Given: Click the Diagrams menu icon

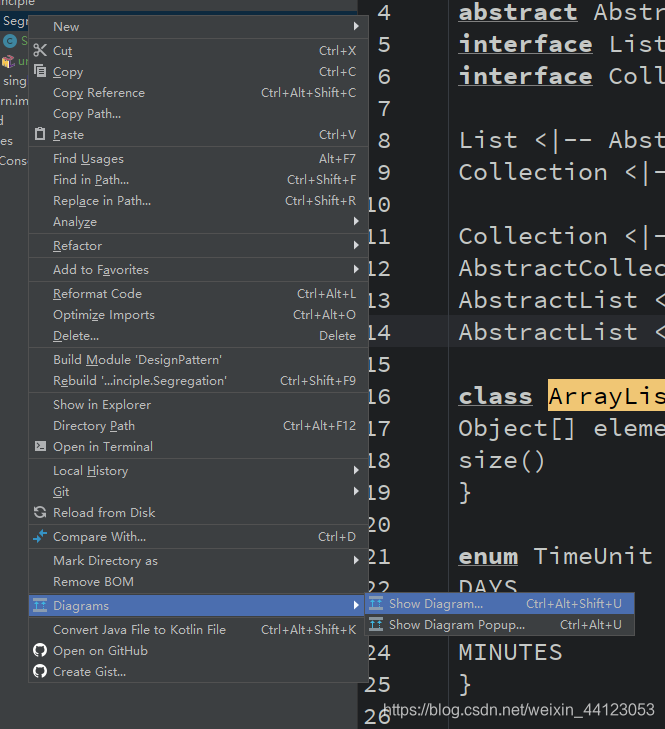Looking at the screenshot, I should (40, 605).
